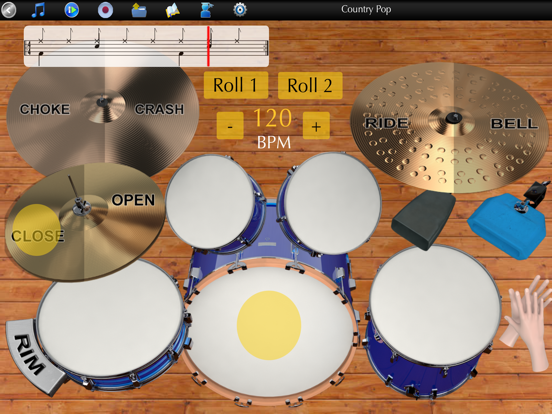Hit the floor tom drum

[435, 306]
